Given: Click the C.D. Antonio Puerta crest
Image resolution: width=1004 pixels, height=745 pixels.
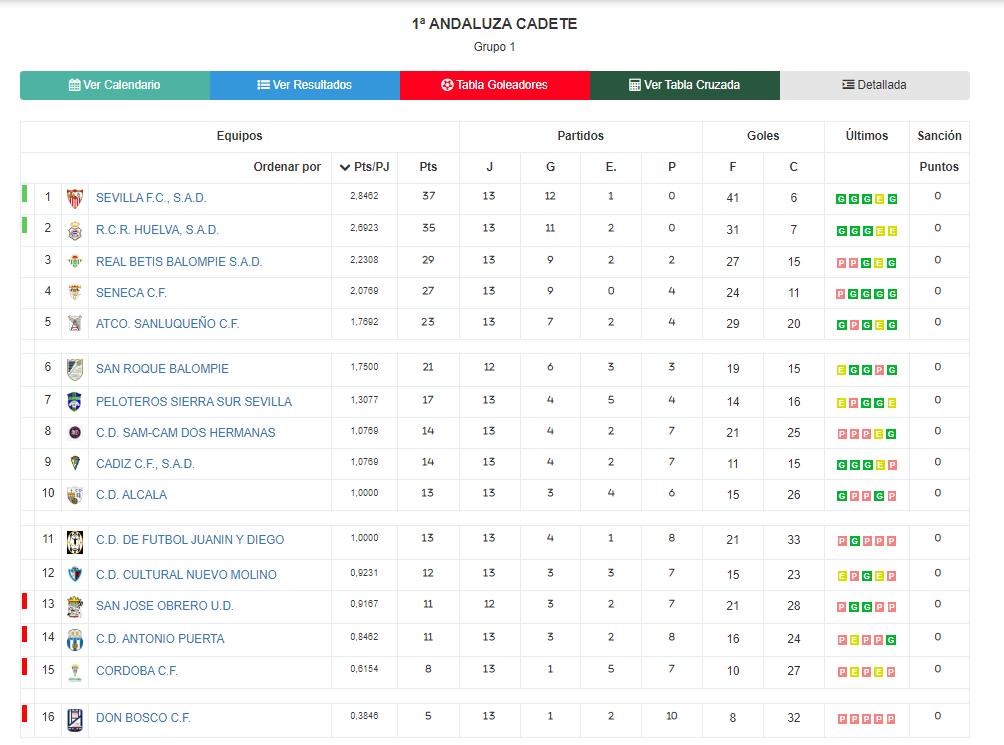Looking at the screenshot, I should [75, 640].
